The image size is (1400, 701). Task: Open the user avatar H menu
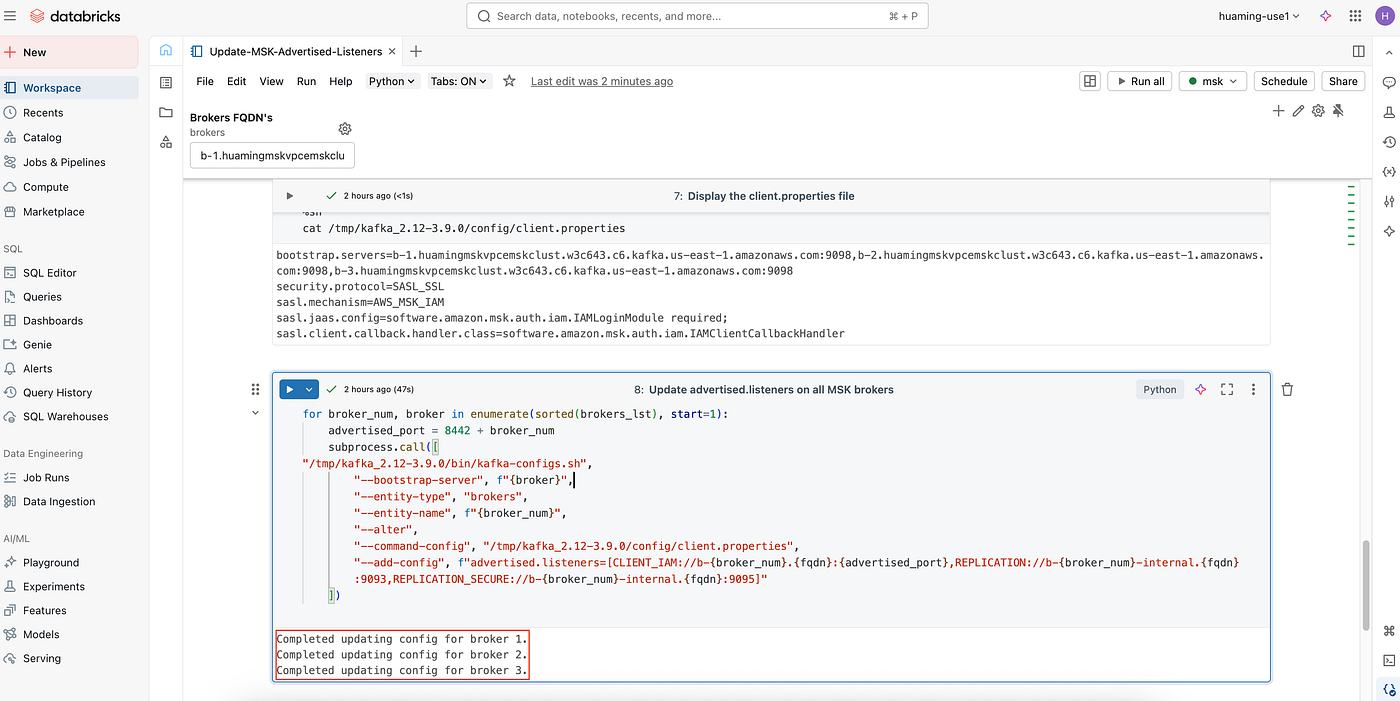click(x=1384, y=16)
